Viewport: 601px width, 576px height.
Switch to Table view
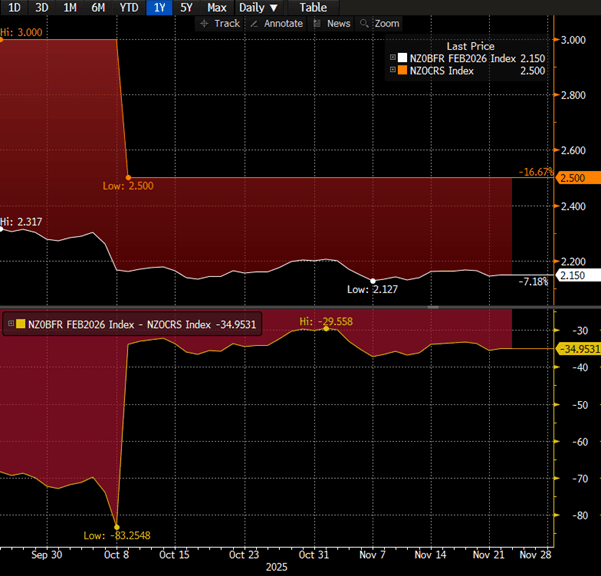(x=313, y=7)
